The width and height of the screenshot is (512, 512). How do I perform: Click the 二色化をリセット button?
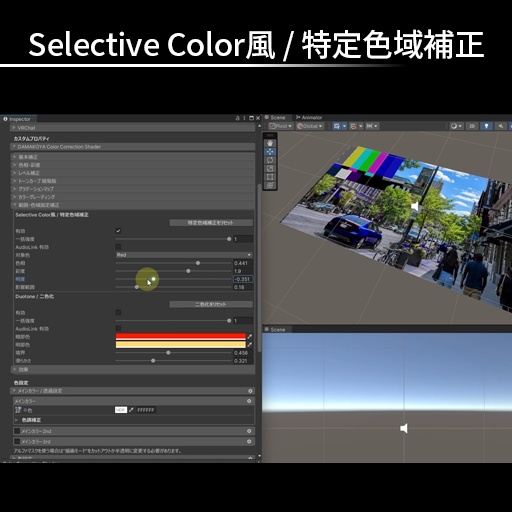[x=211, y=304]
